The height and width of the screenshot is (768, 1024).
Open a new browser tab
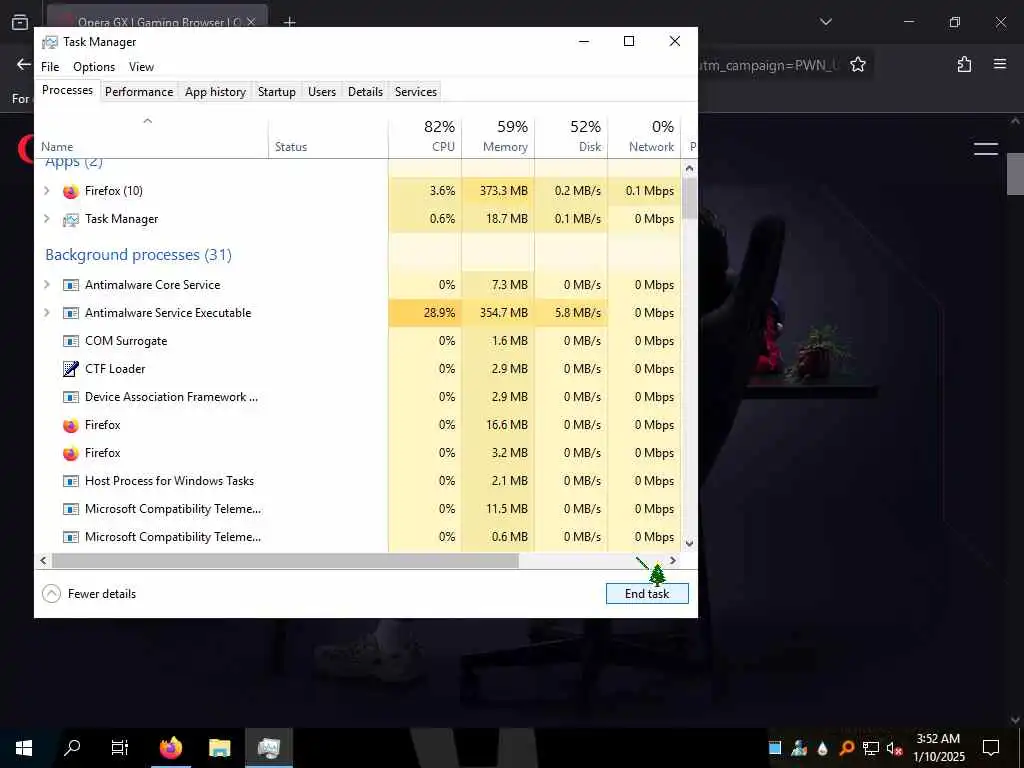[x=289, y=22]
